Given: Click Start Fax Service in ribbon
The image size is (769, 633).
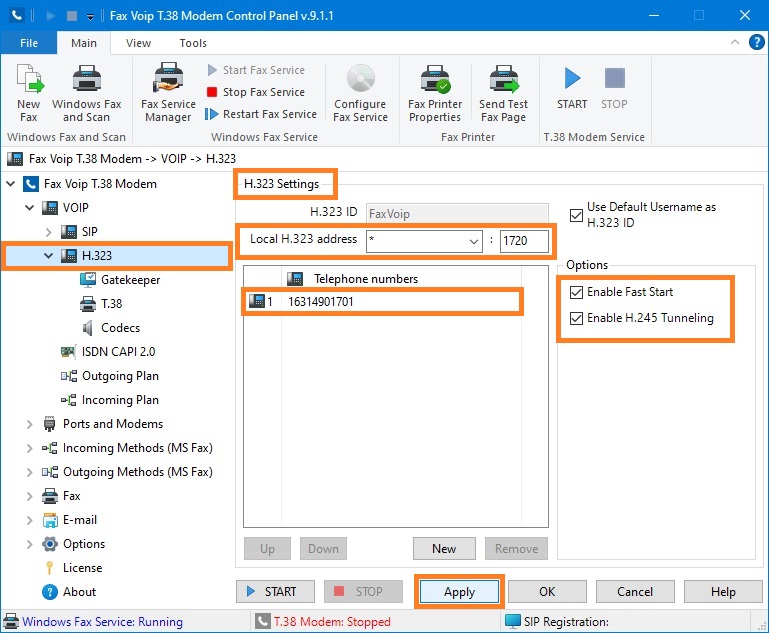Looking at the screenshot, I should click(256, 70).
